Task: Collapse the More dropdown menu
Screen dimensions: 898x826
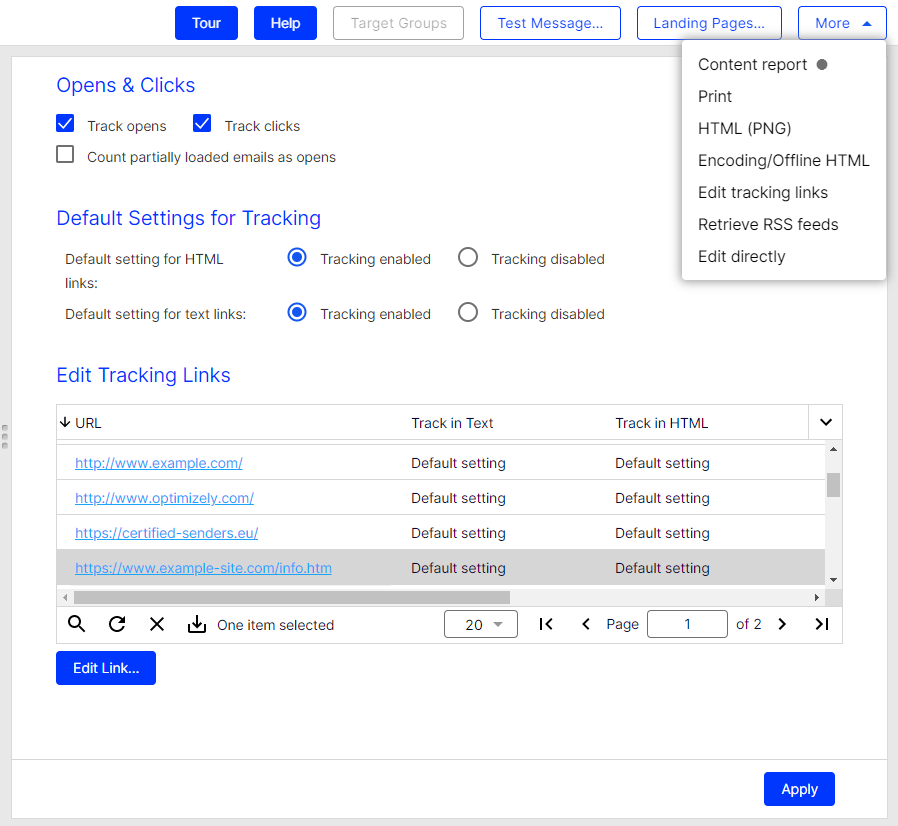Action: coord(842,23)
